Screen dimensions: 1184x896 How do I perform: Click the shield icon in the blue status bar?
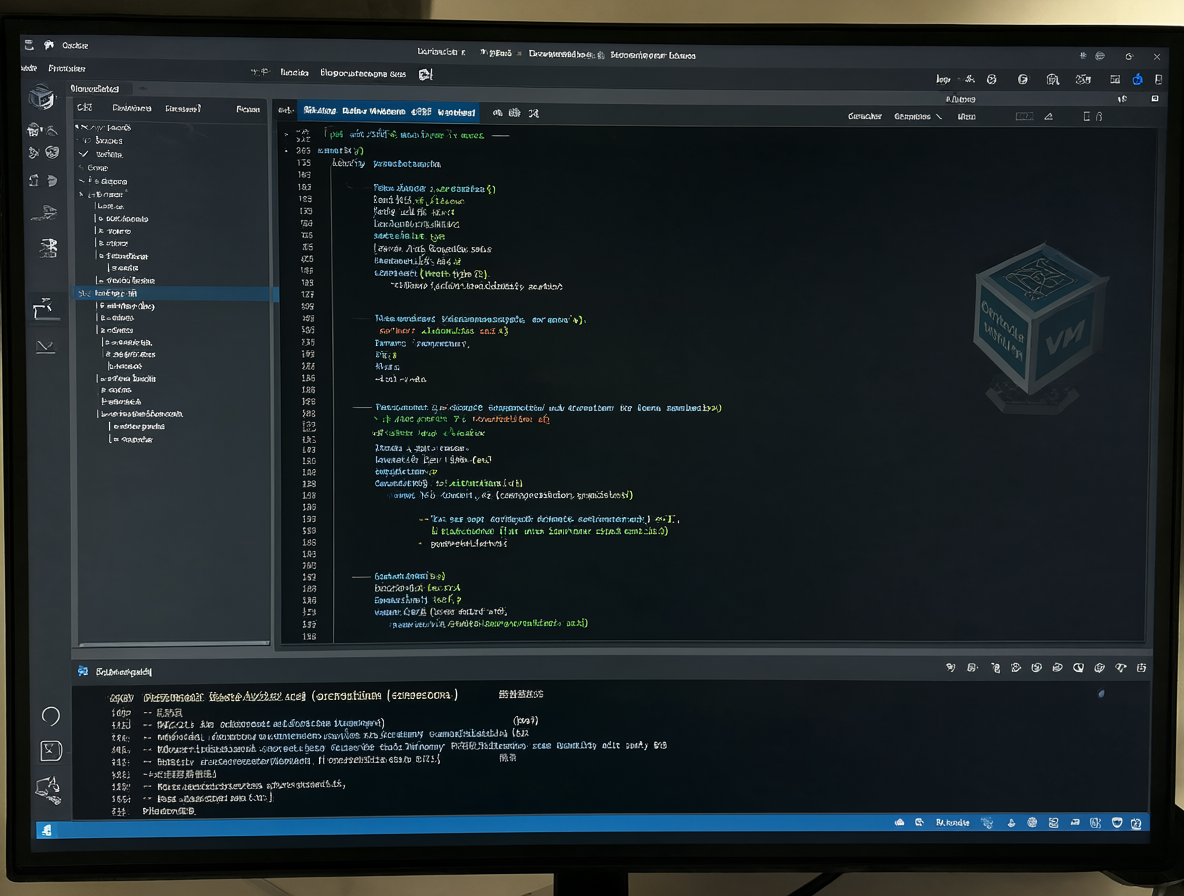tap(1117, 823)
